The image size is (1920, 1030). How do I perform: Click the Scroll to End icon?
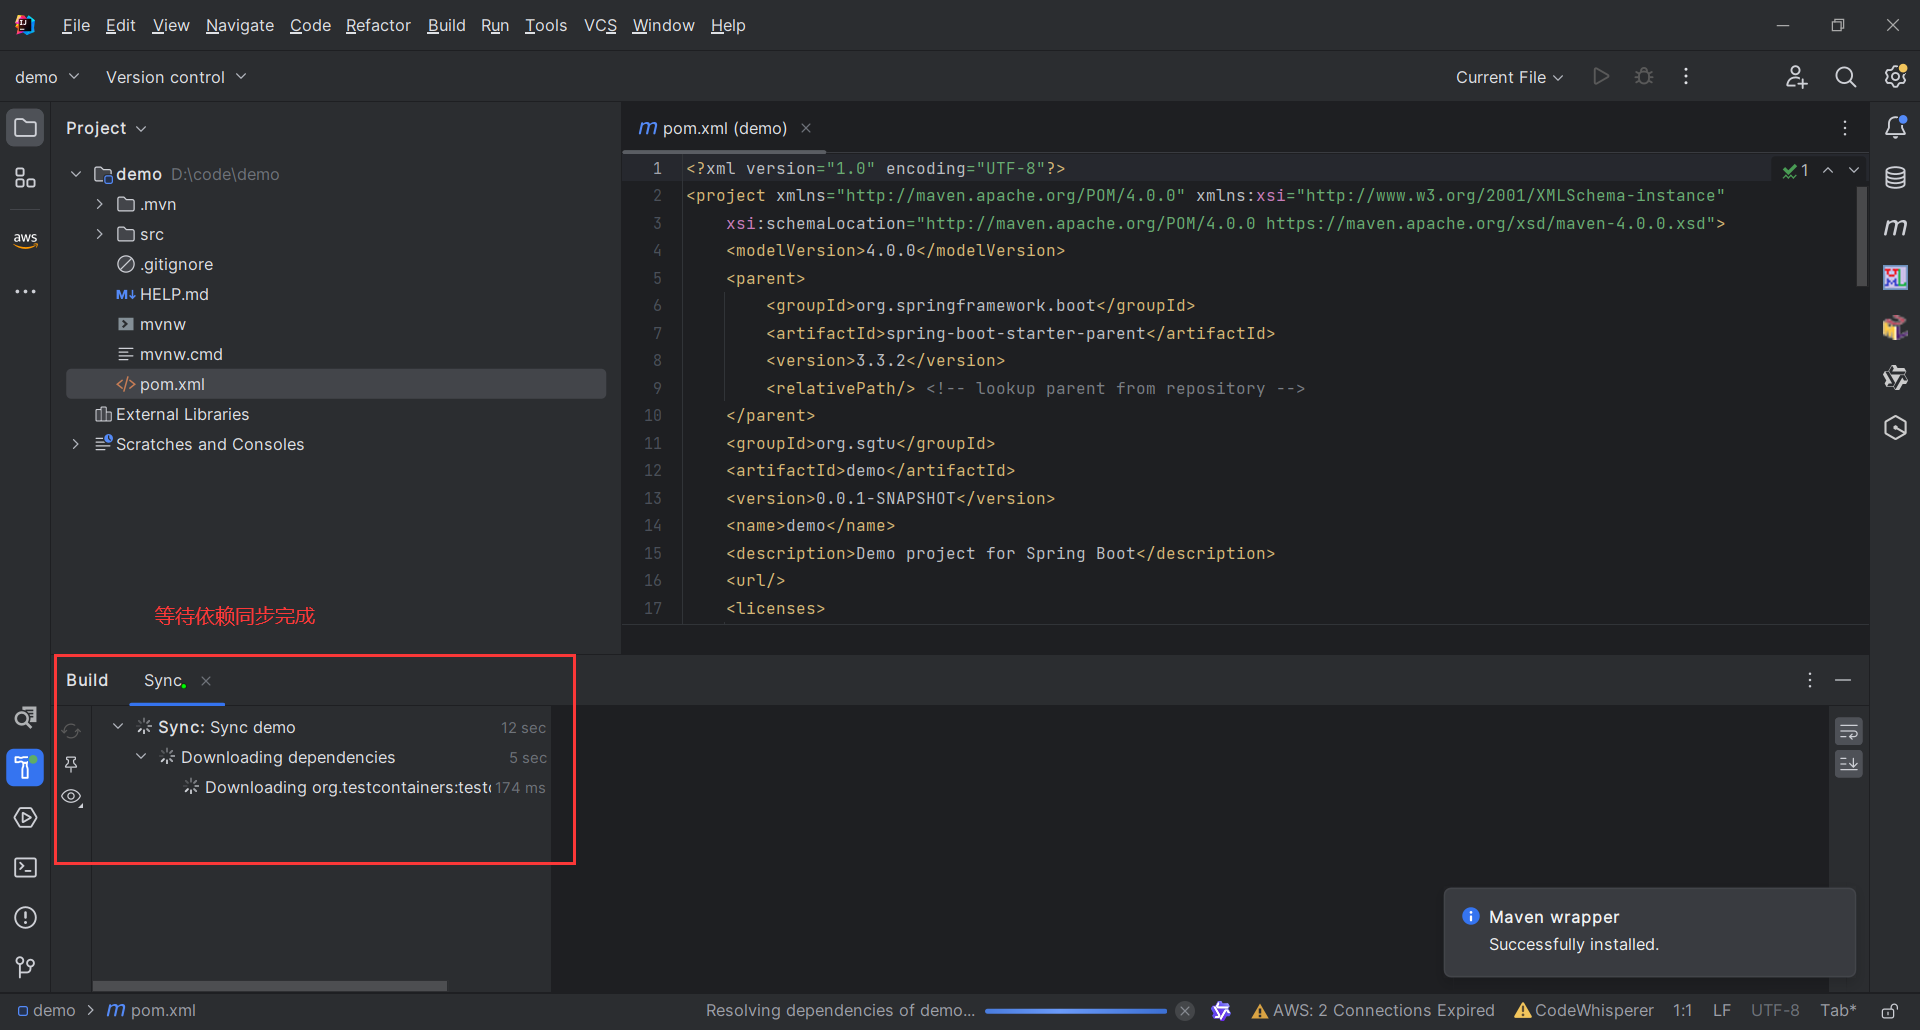pos(1849,764)
